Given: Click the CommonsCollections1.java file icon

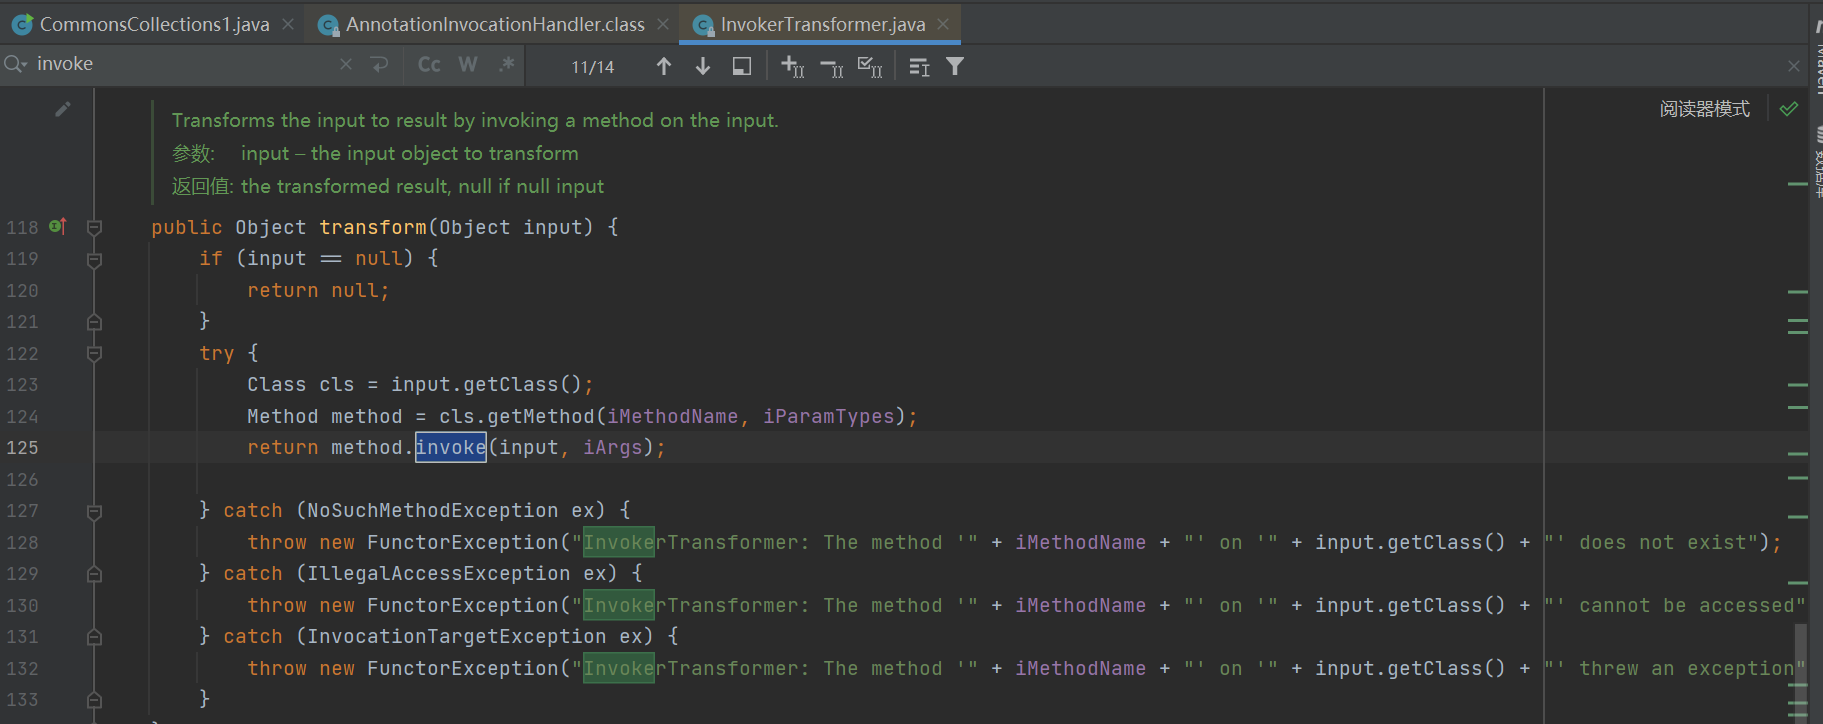Looking at the screenshot, I should tap(22, 25).
